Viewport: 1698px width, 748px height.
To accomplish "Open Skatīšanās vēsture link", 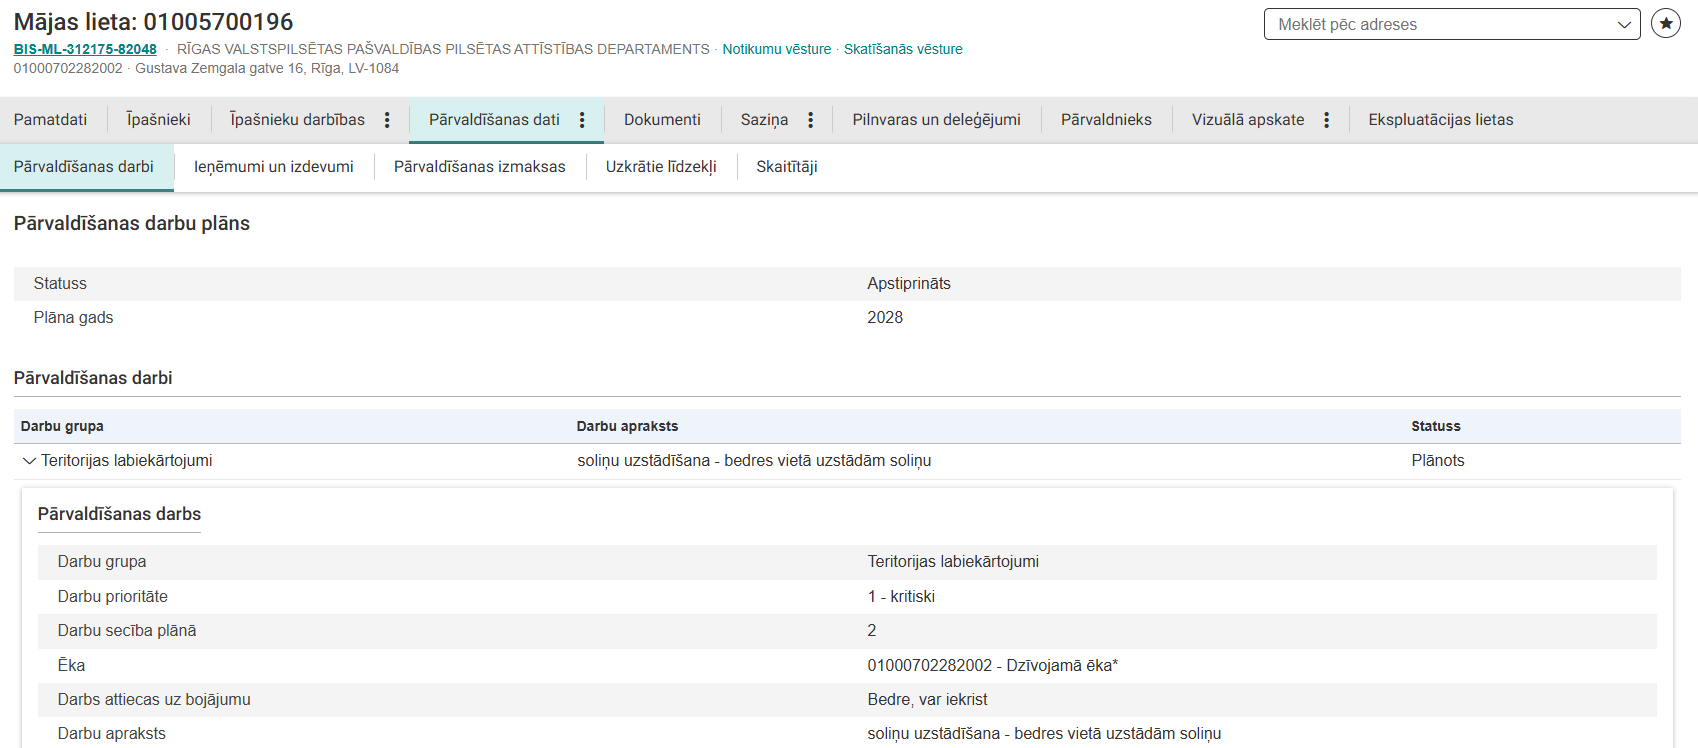I will tap(902, 49).
